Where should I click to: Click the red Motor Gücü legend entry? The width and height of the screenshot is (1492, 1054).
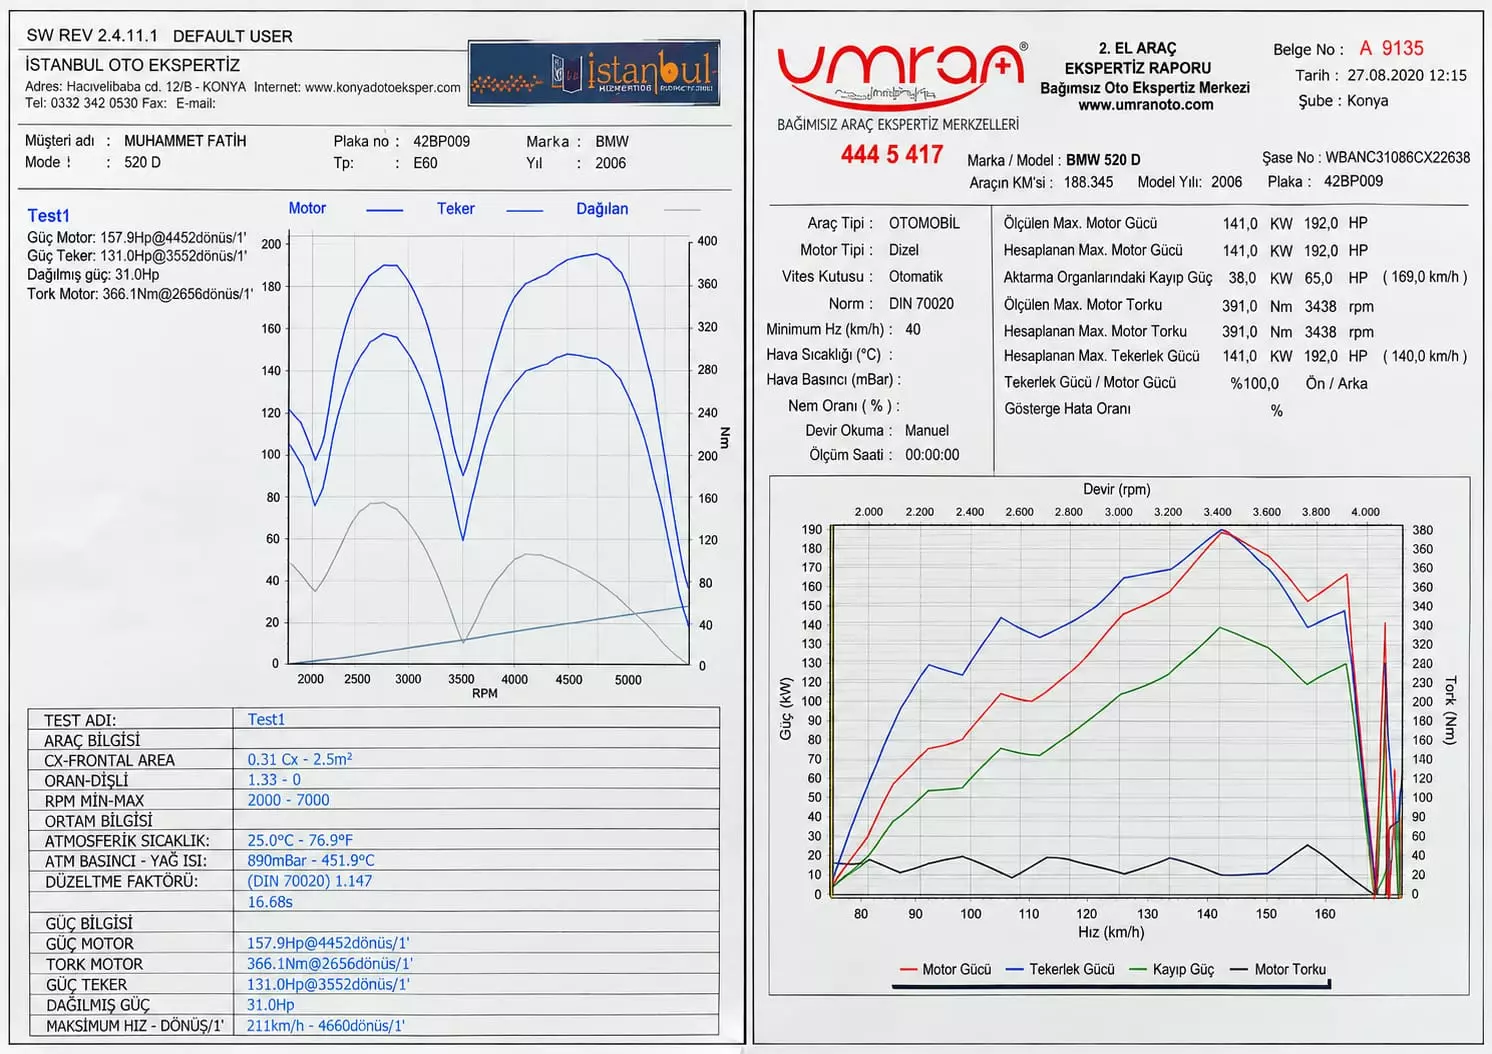(x=945, y=969)
